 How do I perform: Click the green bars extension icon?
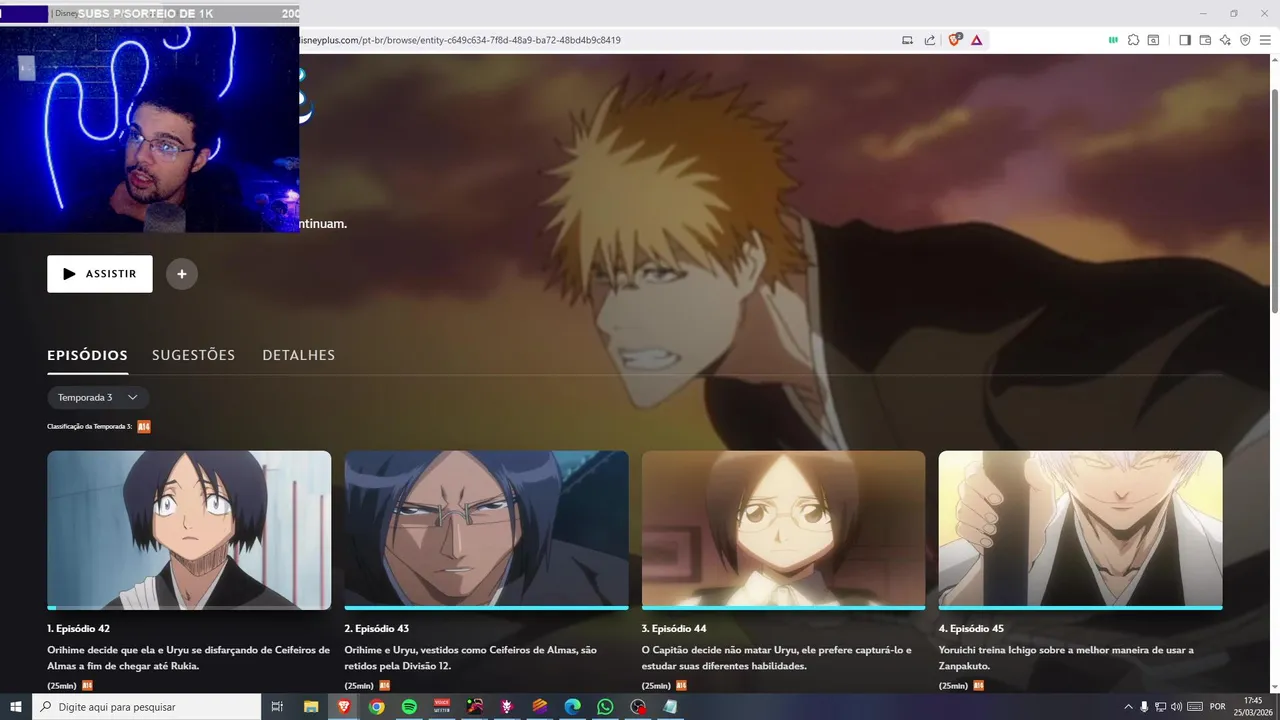pyautogui.click(x=1112, y=40)
